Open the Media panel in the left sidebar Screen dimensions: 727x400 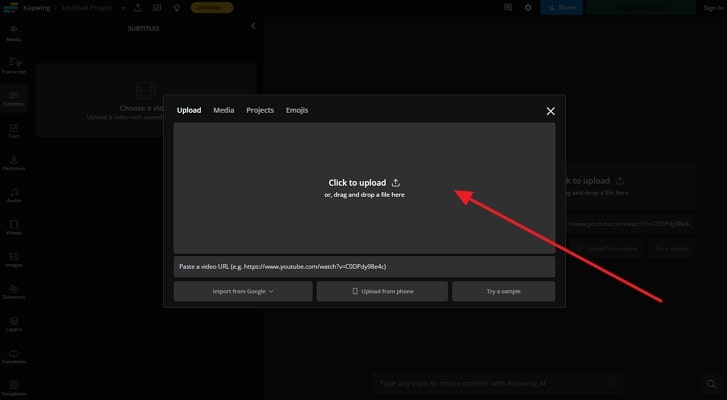pyautogui.click(x=13, y=33)
